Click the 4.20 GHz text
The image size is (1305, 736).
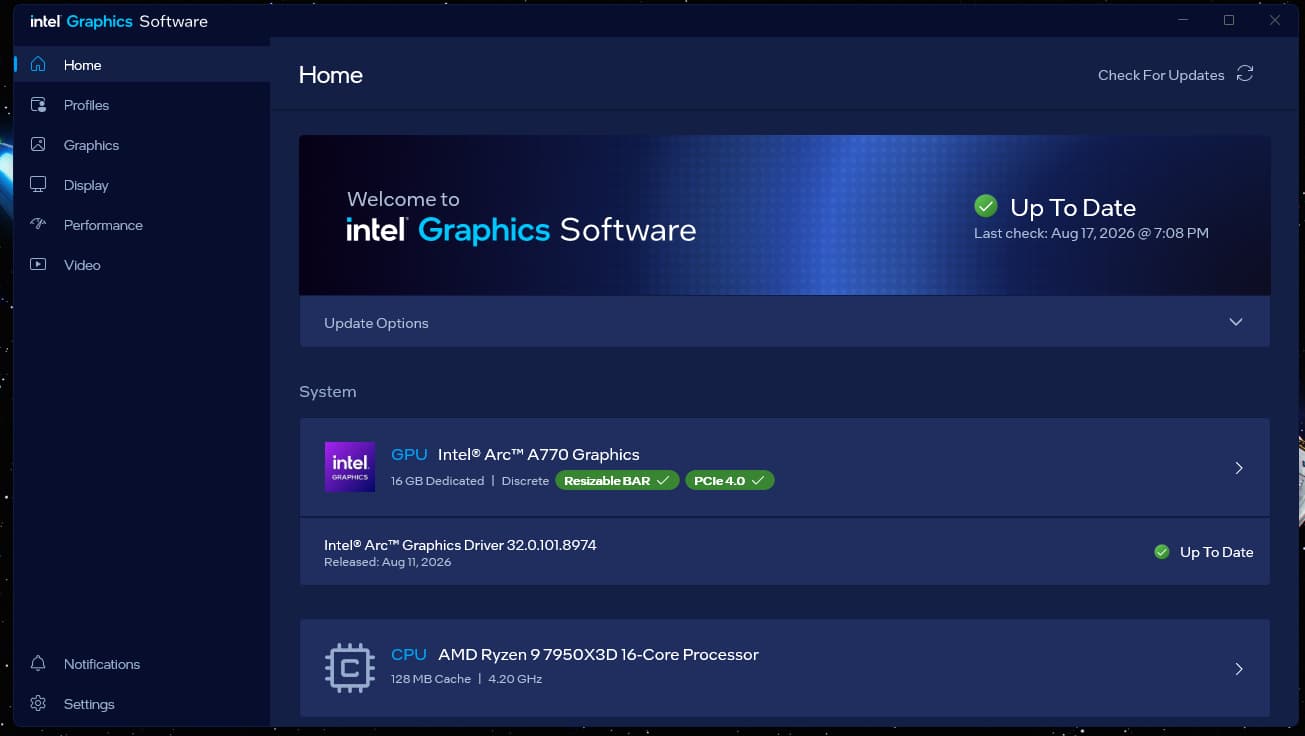[515, 679]
